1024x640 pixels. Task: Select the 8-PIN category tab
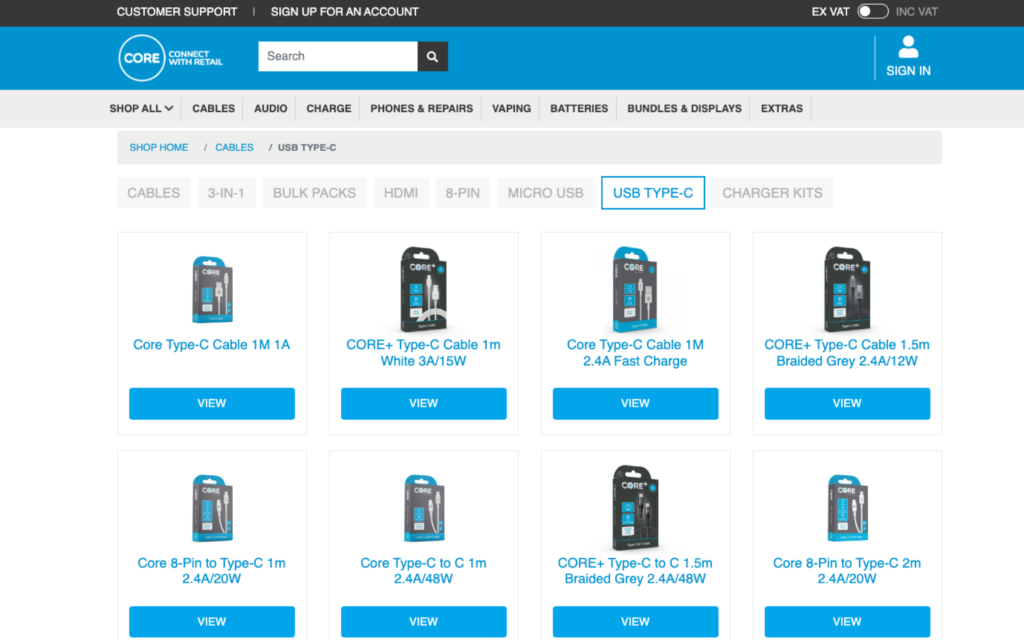coord(462,193)
